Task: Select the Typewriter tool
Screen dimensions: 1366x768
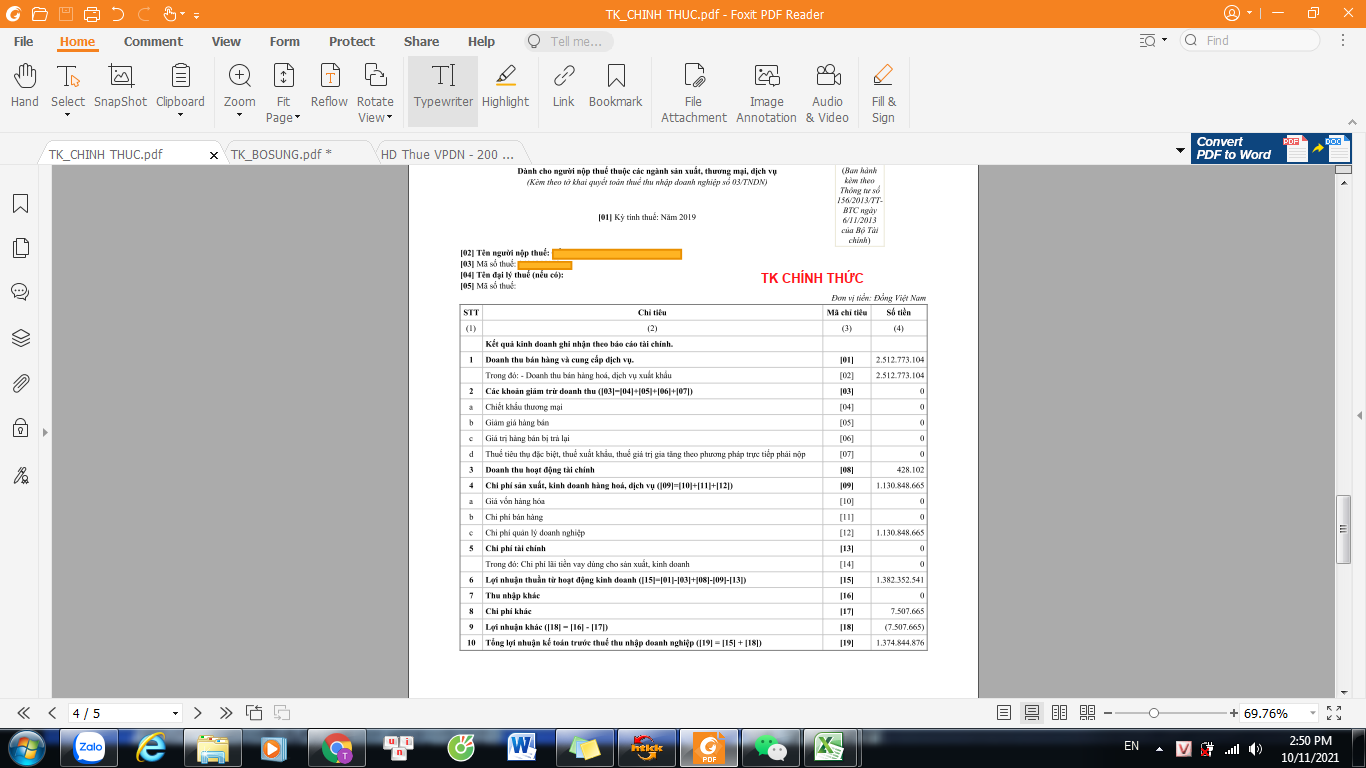Action: [443, 88]
